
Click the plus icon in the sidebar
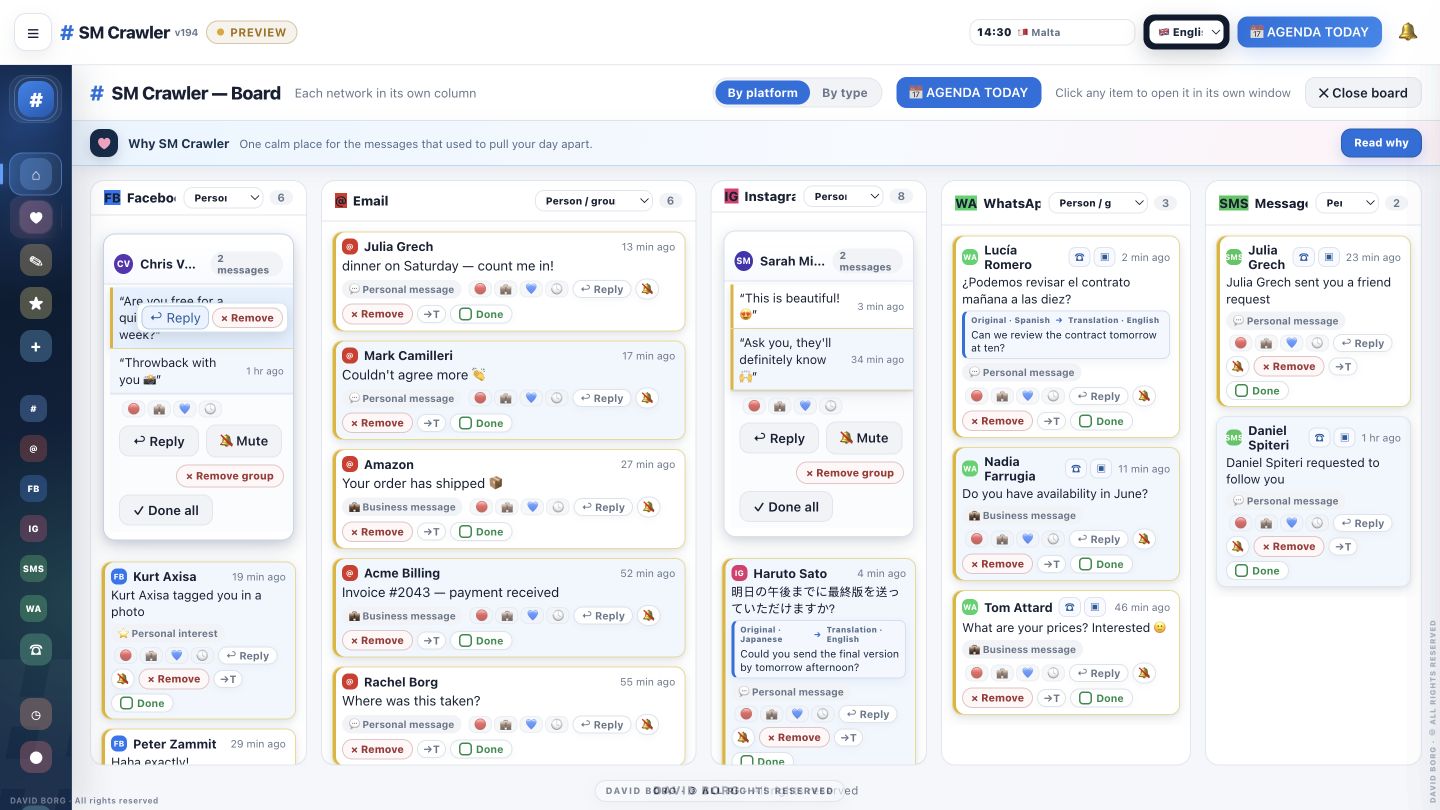click(x=36, y=346)
